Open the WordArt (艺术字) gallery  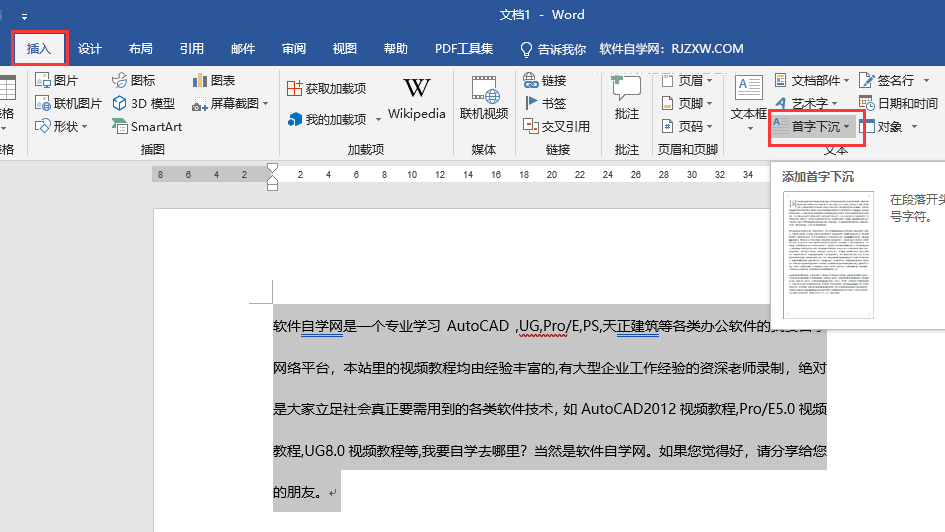806,103
